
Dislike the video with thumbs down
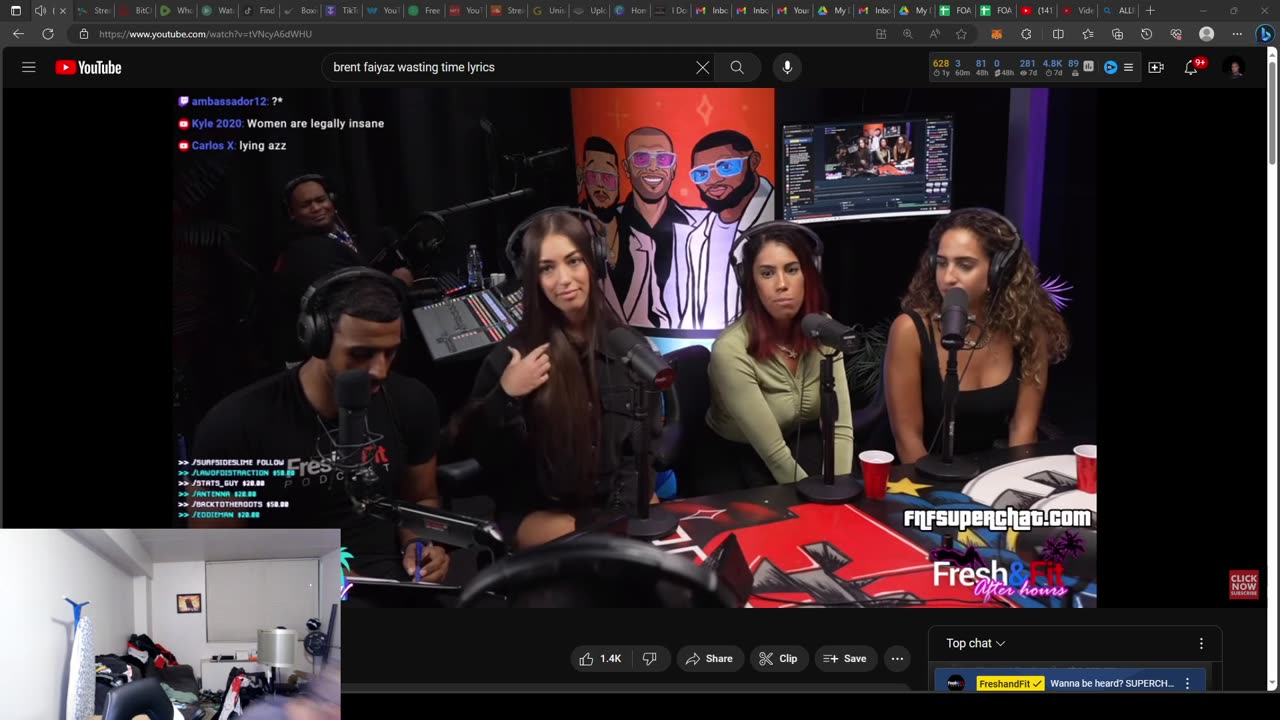coord(649,658)
